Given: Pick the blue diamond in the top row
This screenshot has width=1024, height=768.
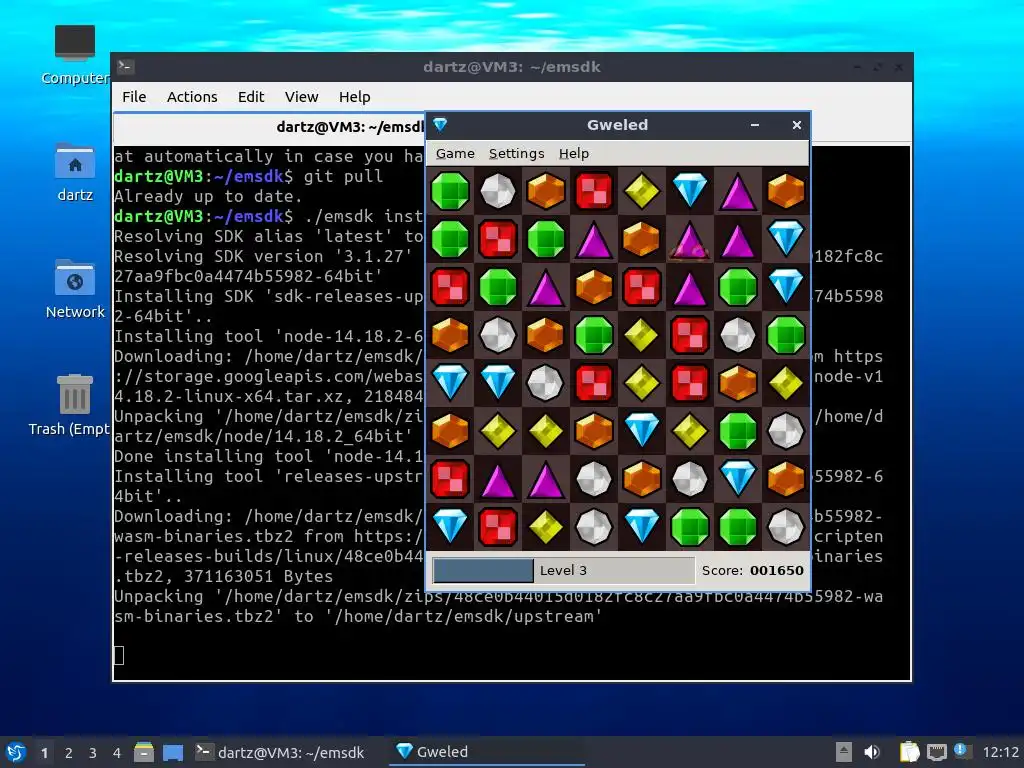Looking at the screenshot, I should tap(690, 191).
